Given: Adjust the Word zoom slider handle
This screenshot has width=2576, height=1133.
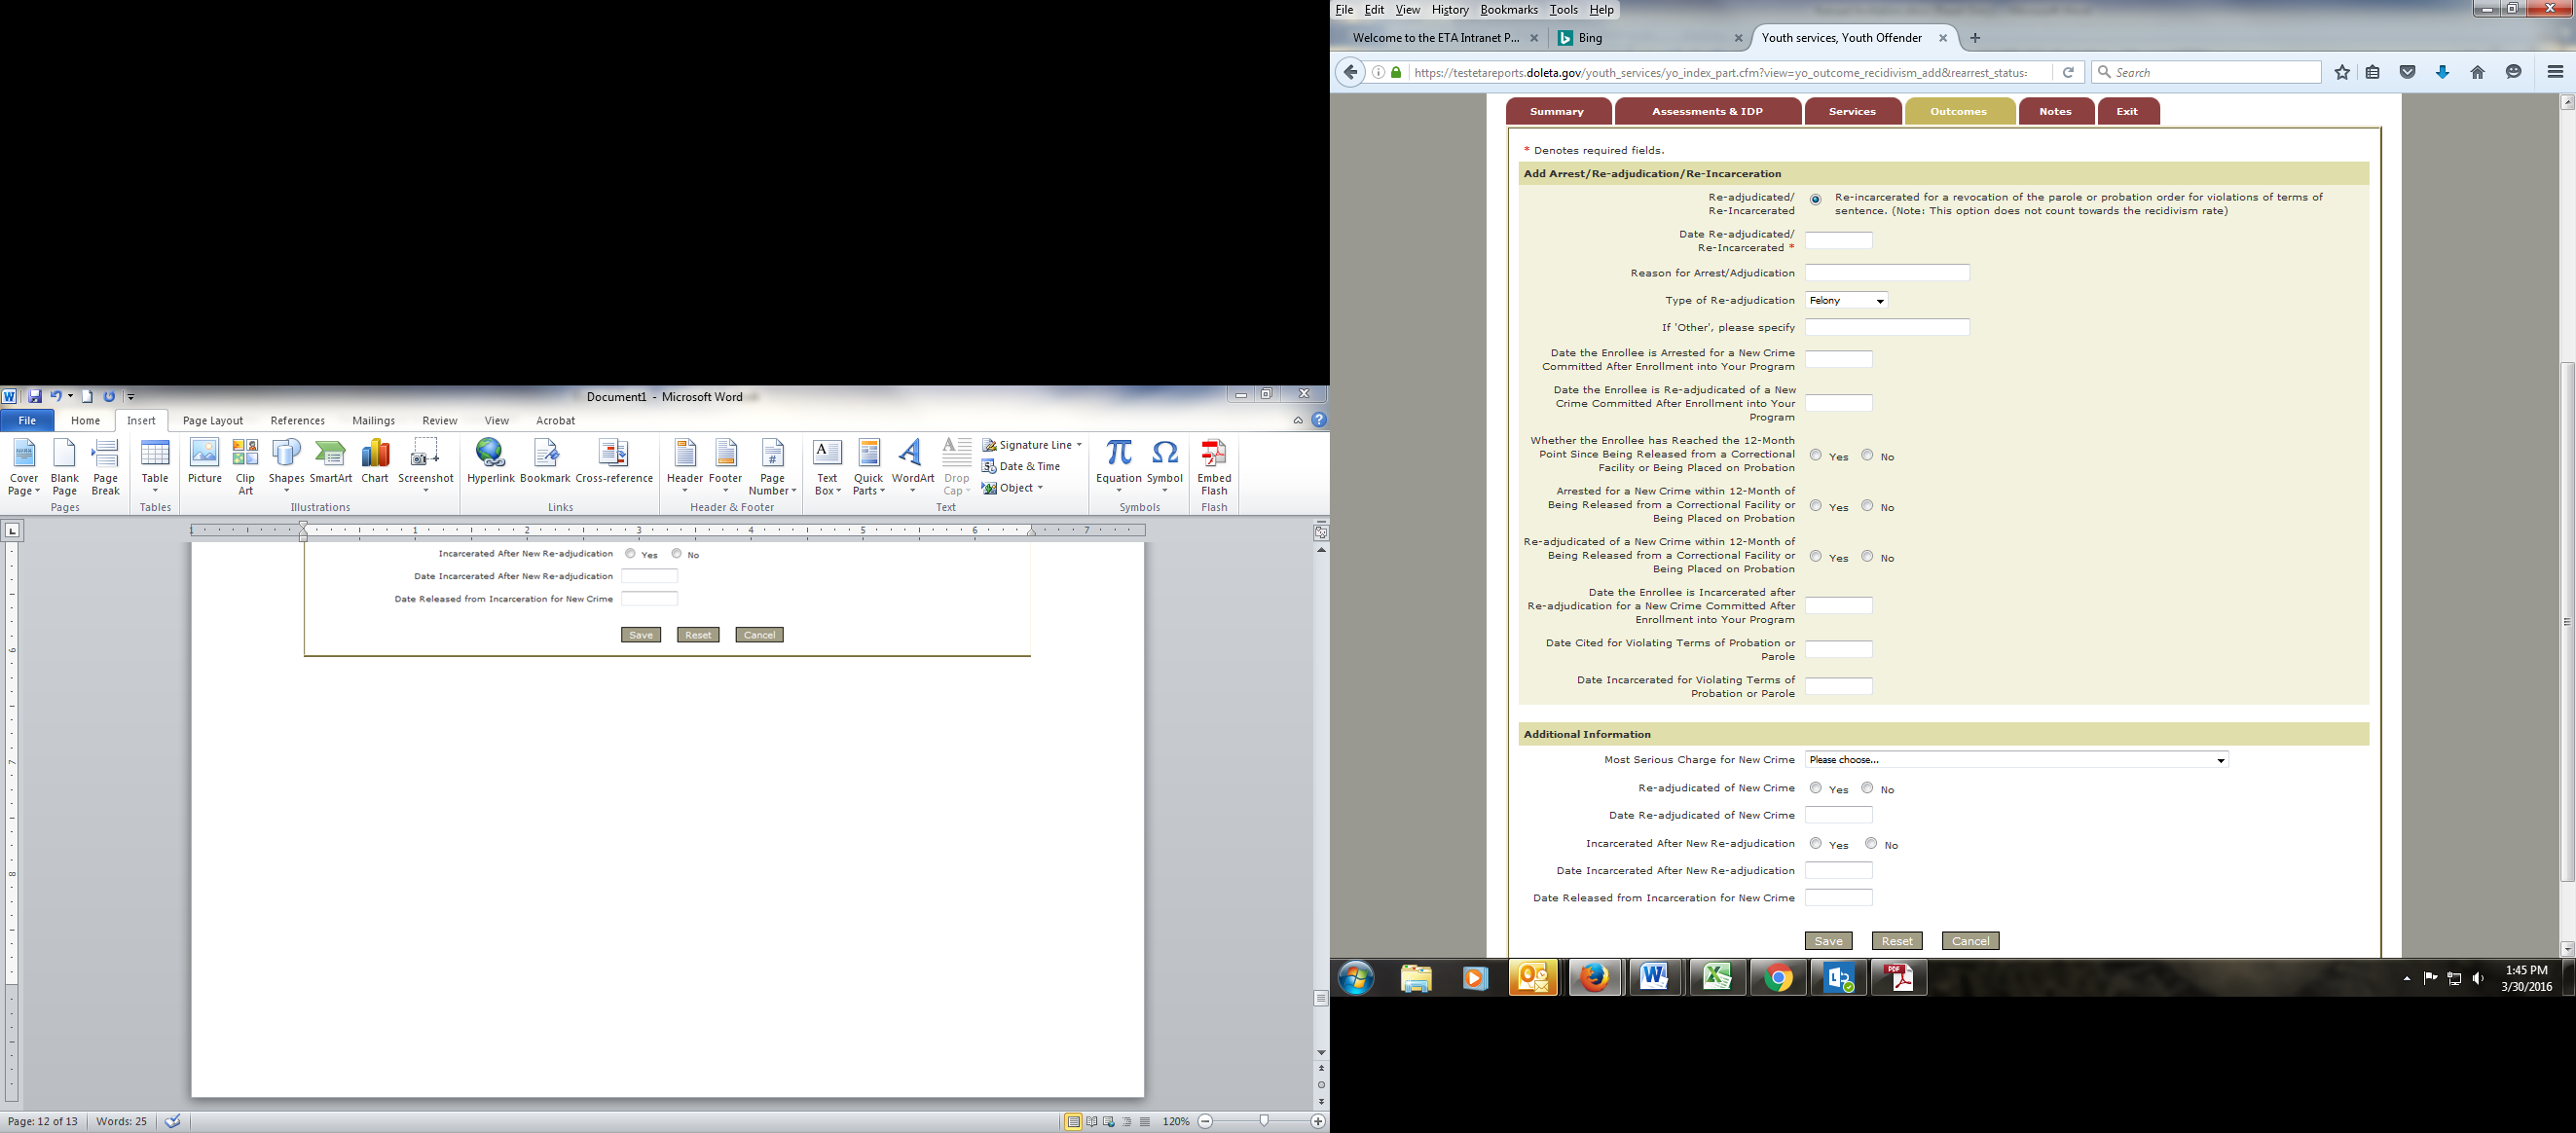Looking at the screenshot, I should coord(1264,1121).
